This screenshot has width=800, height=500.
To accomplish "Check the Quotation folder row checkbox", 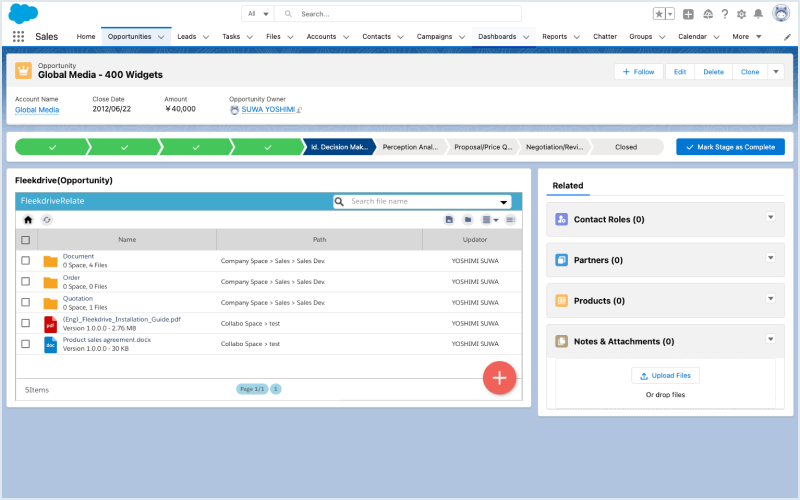I will click(26, 303).
